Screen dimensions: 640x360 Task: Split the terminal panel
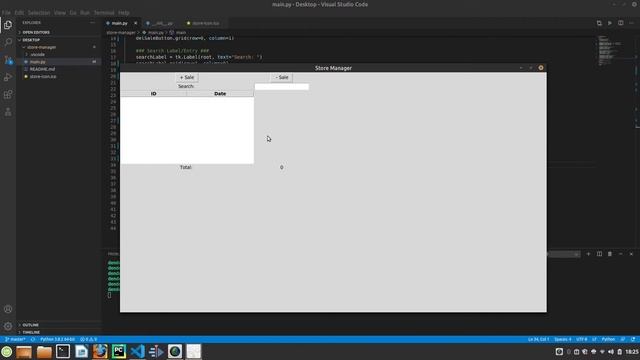pos(599,254)
